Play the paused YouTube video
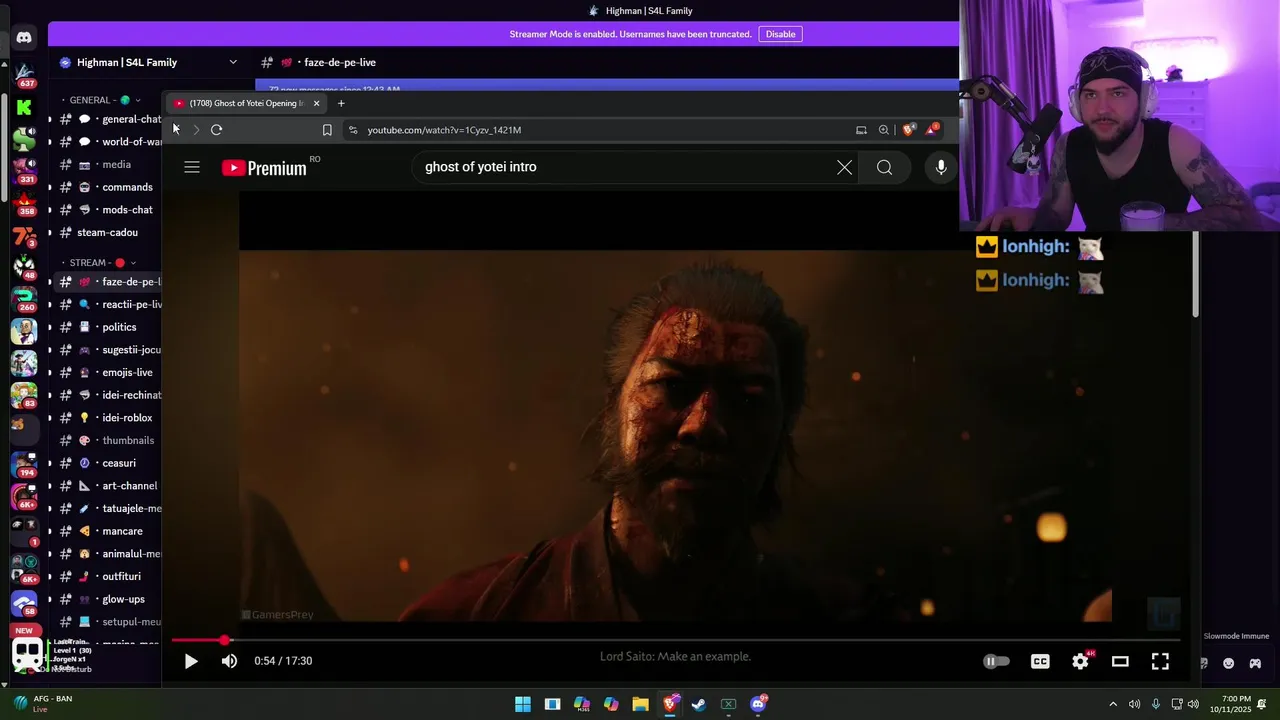The height and width of the screenshot is (720, 1280). (191, 661)
